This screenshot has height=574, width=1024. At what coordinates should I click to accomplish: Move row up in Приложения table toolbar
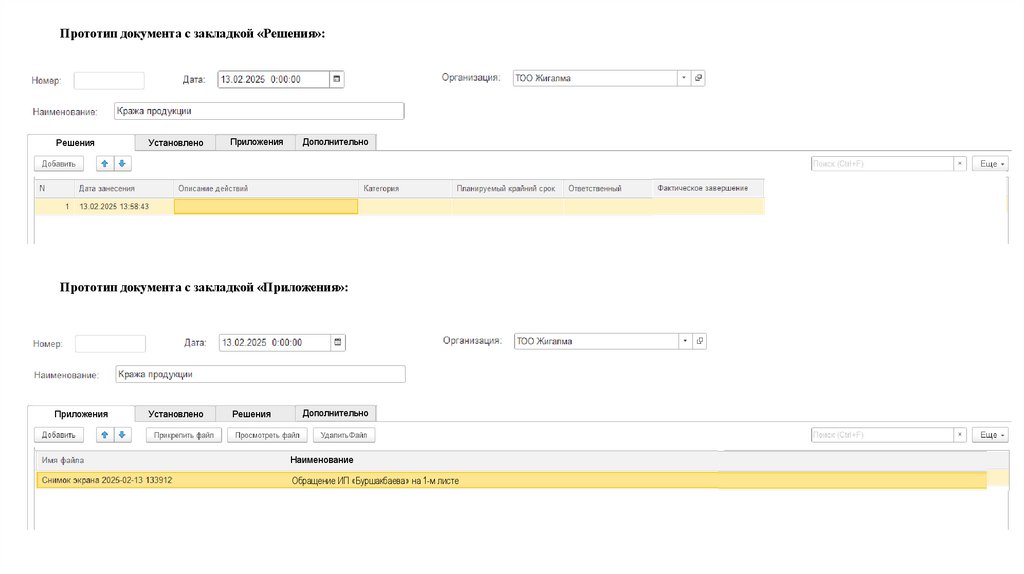pyautogui.click(x=104, y=435)
